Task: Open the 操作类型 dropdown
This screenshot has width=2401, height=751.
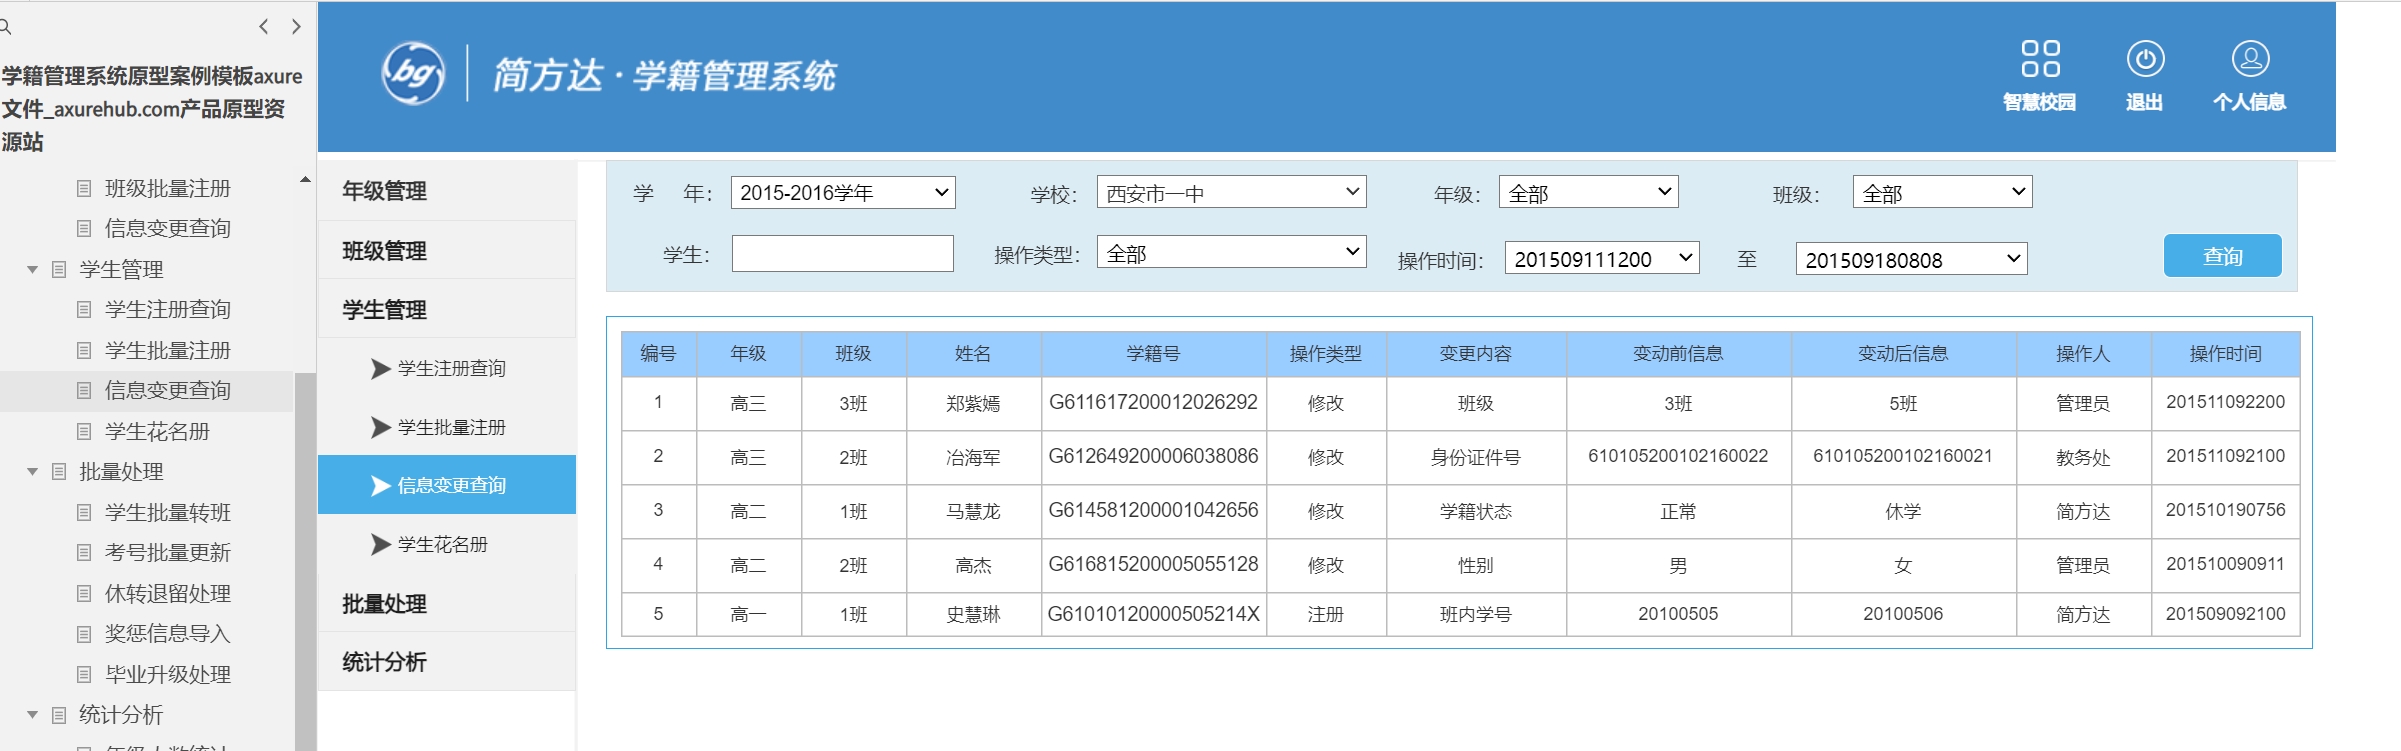Action: [1231, 252]
